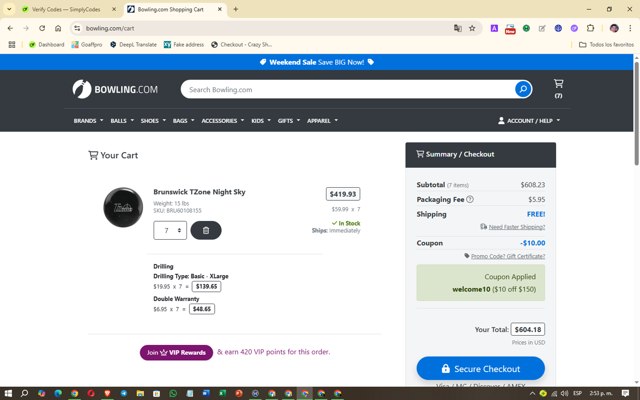The image size is (640, 400).
Task: Click the welcome10 coupon code text
Action: coord(471,289)
